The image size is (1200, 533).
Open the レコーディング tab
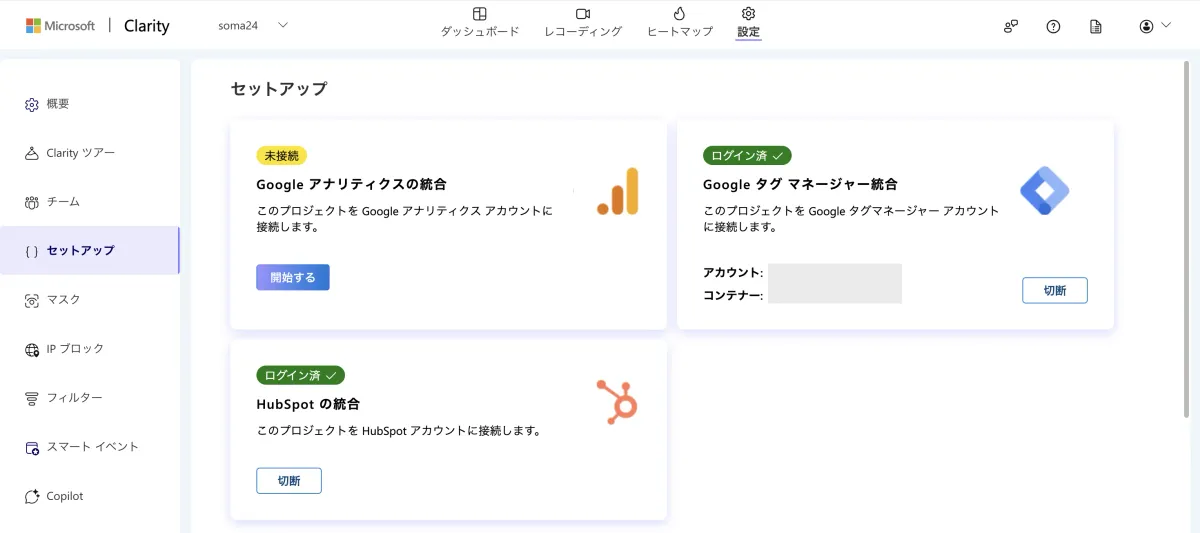[x=583, y=22]
